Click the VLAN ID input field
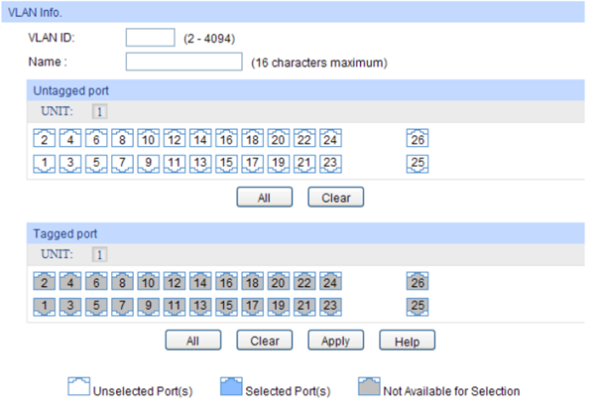The height and width of the screenshot is (420, 600). (150, 38)
